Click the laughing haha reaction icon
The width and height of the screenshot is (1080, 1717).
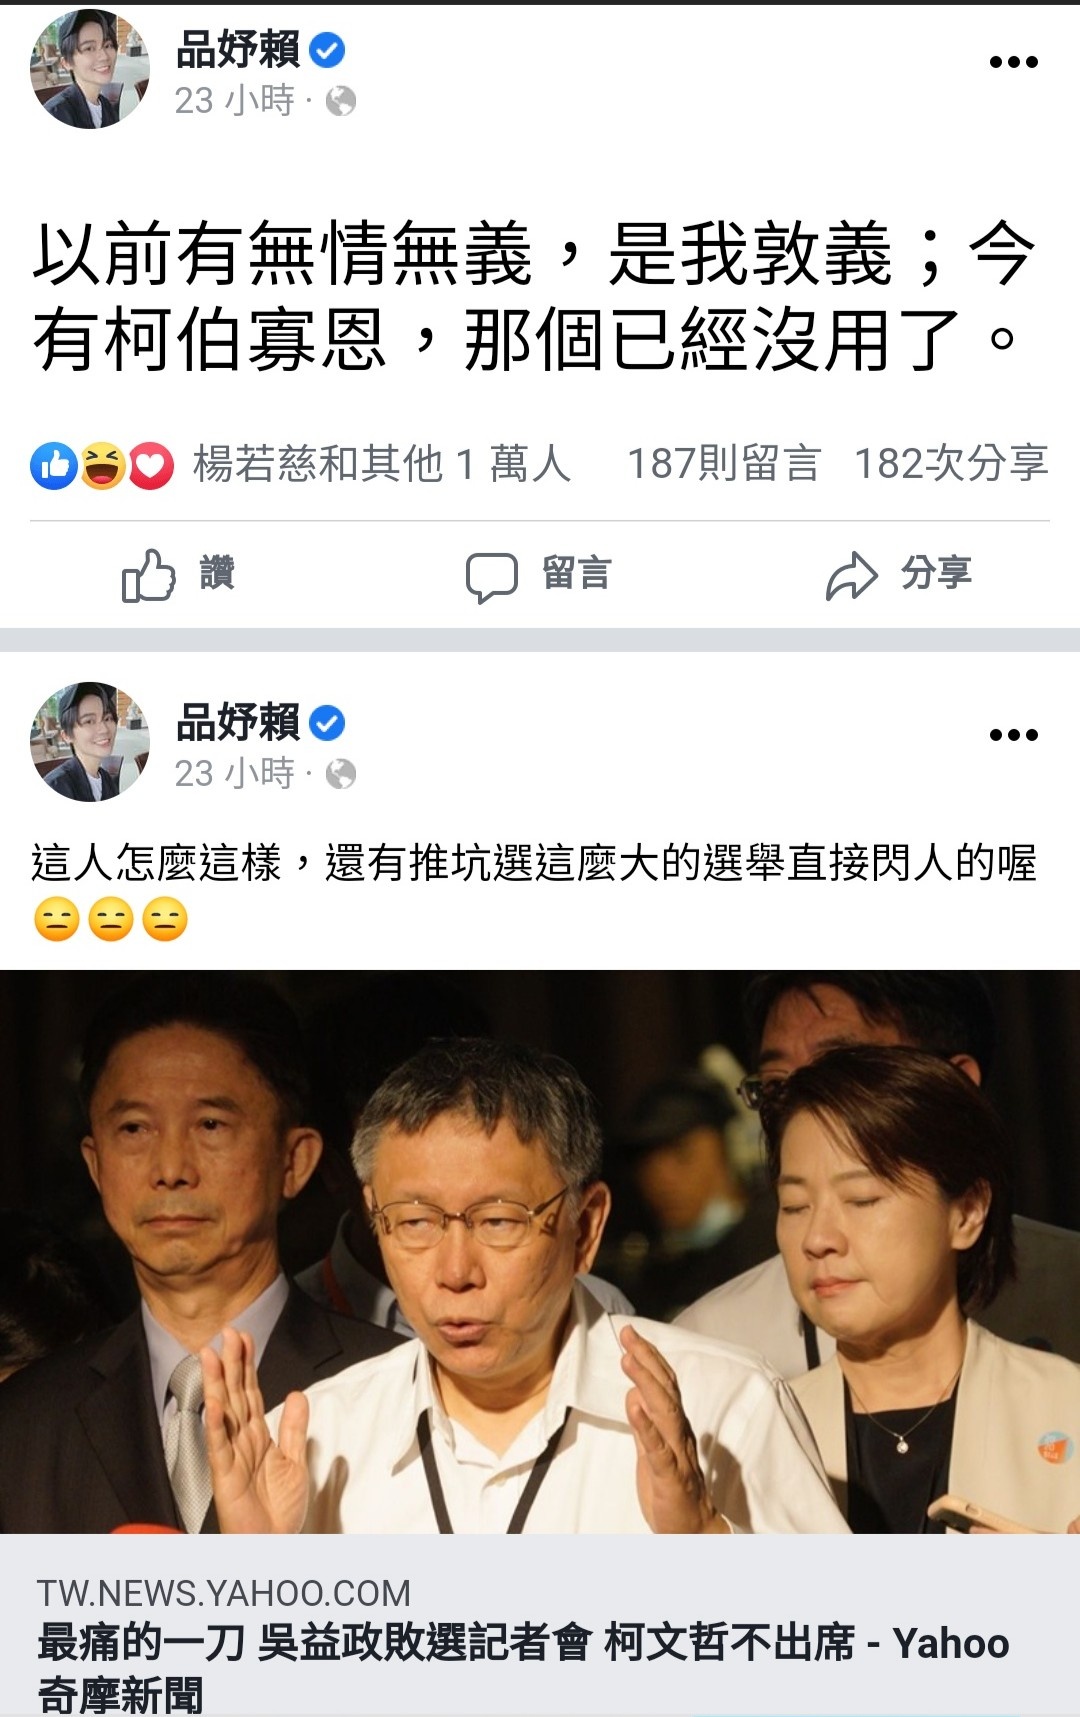(102, 465)
